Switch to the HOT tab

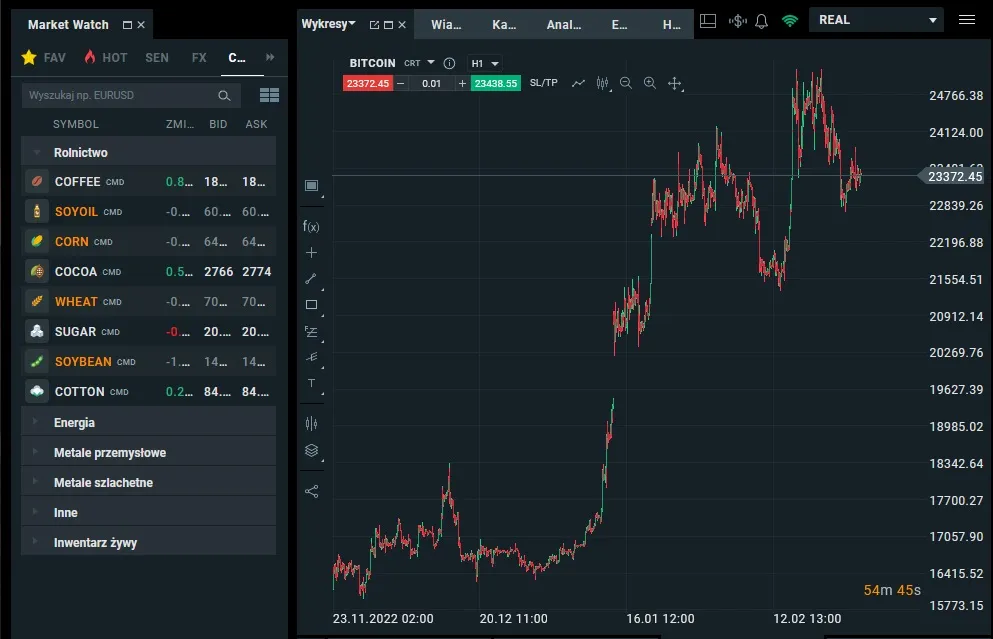click(106, 58)
